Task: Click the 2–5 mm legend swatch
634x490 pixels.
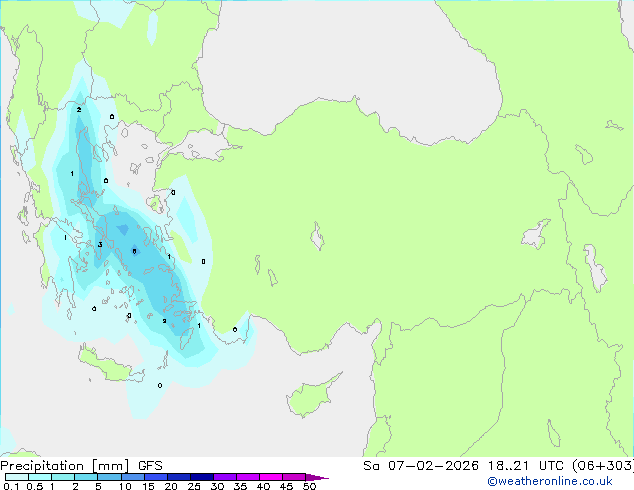Action: (x=86, y=477)
